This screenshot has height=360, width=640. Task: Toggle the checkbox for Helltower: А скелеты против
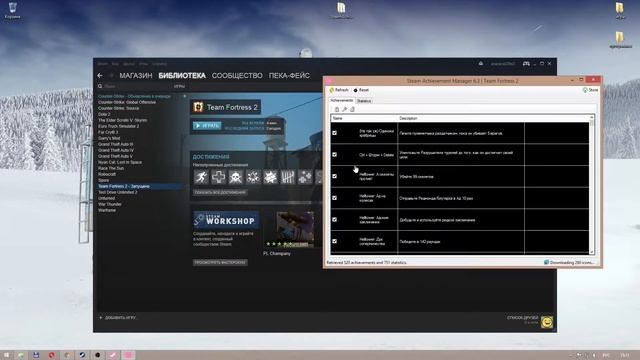pyautogui.click(x=335, y=176)
